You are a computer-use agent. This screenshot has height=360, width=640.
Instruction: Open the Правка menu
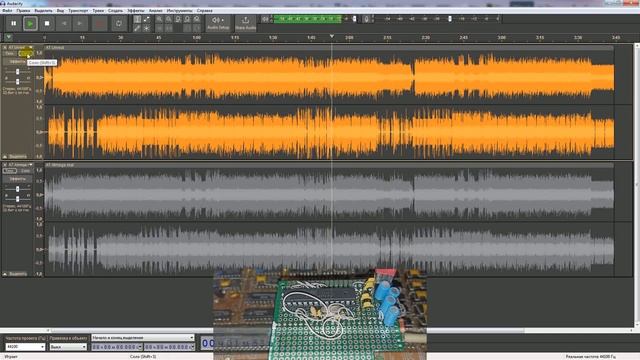(x=23, y=11)
